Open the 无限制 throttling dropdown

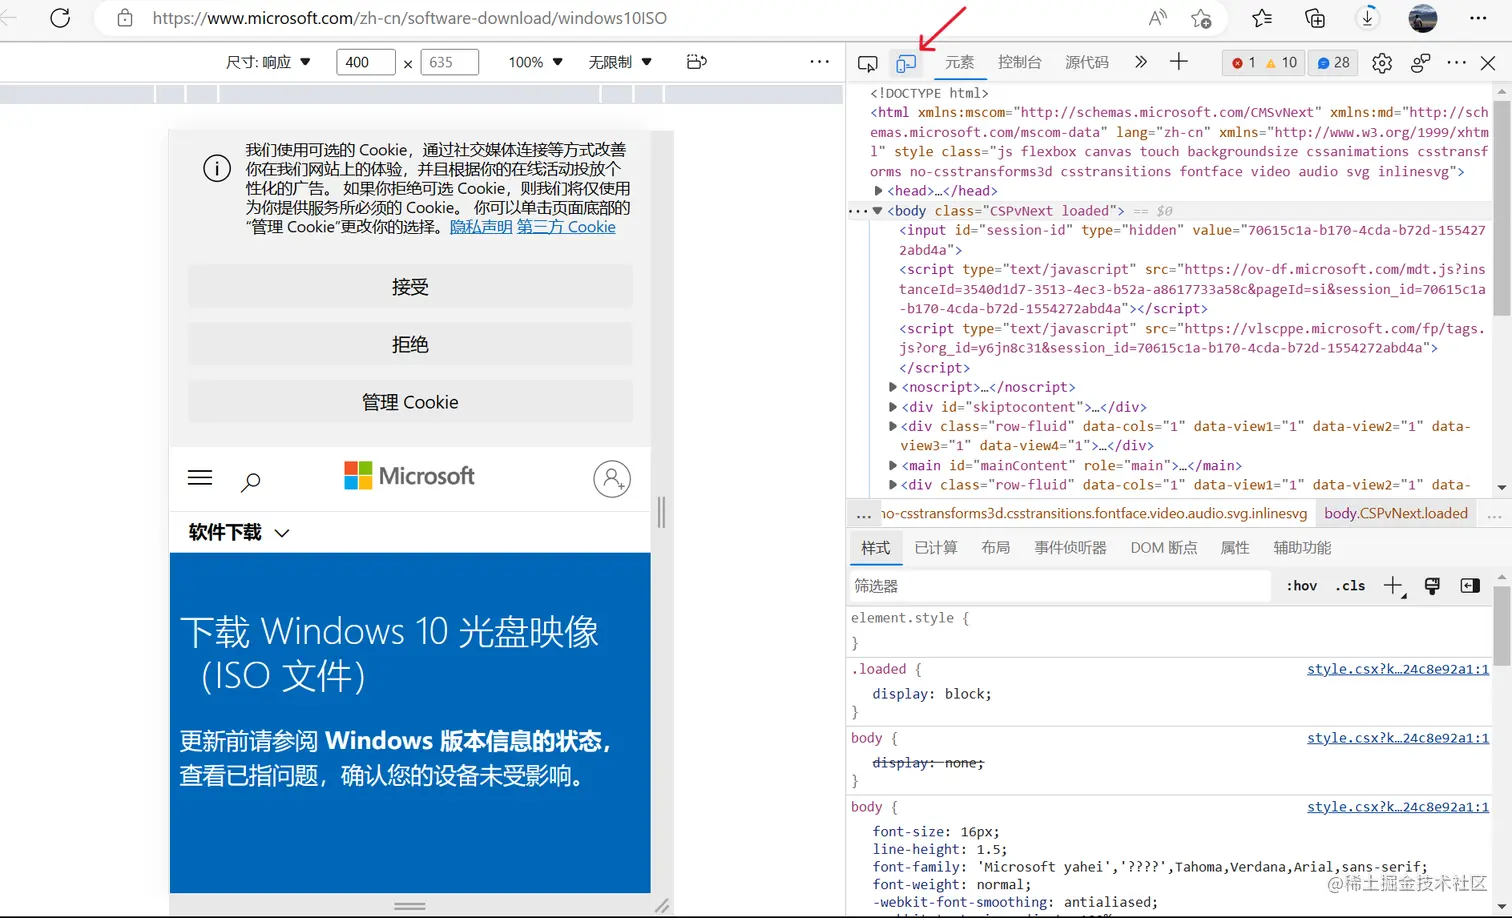pyautogui.click(x=620, y=62)
